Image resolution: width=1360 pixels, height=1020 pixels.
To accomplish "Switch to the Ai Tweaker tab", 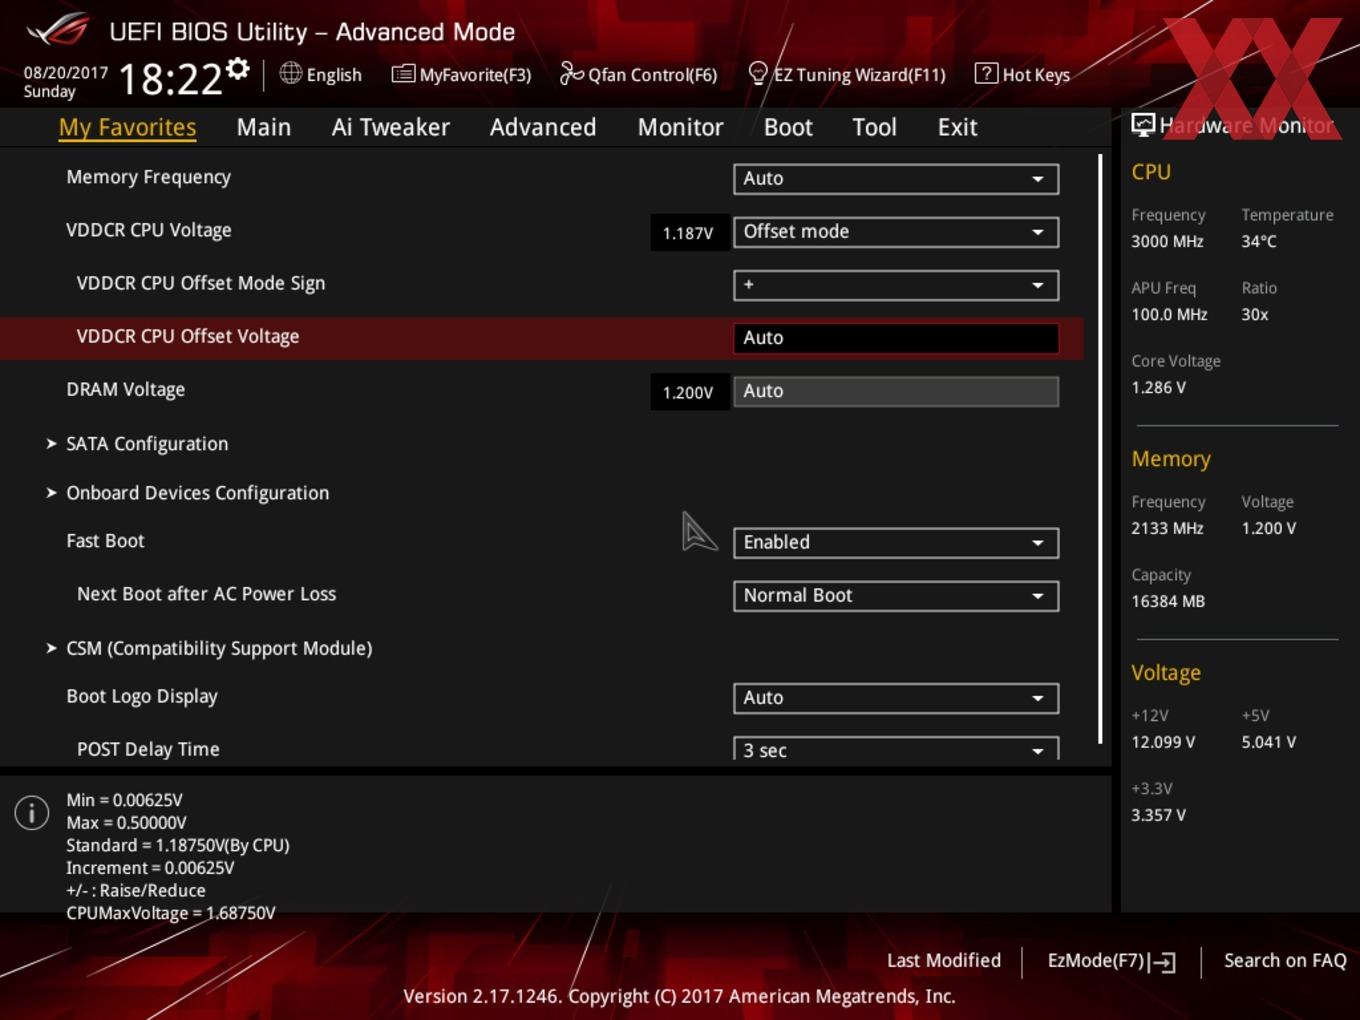I will [391, 128].
